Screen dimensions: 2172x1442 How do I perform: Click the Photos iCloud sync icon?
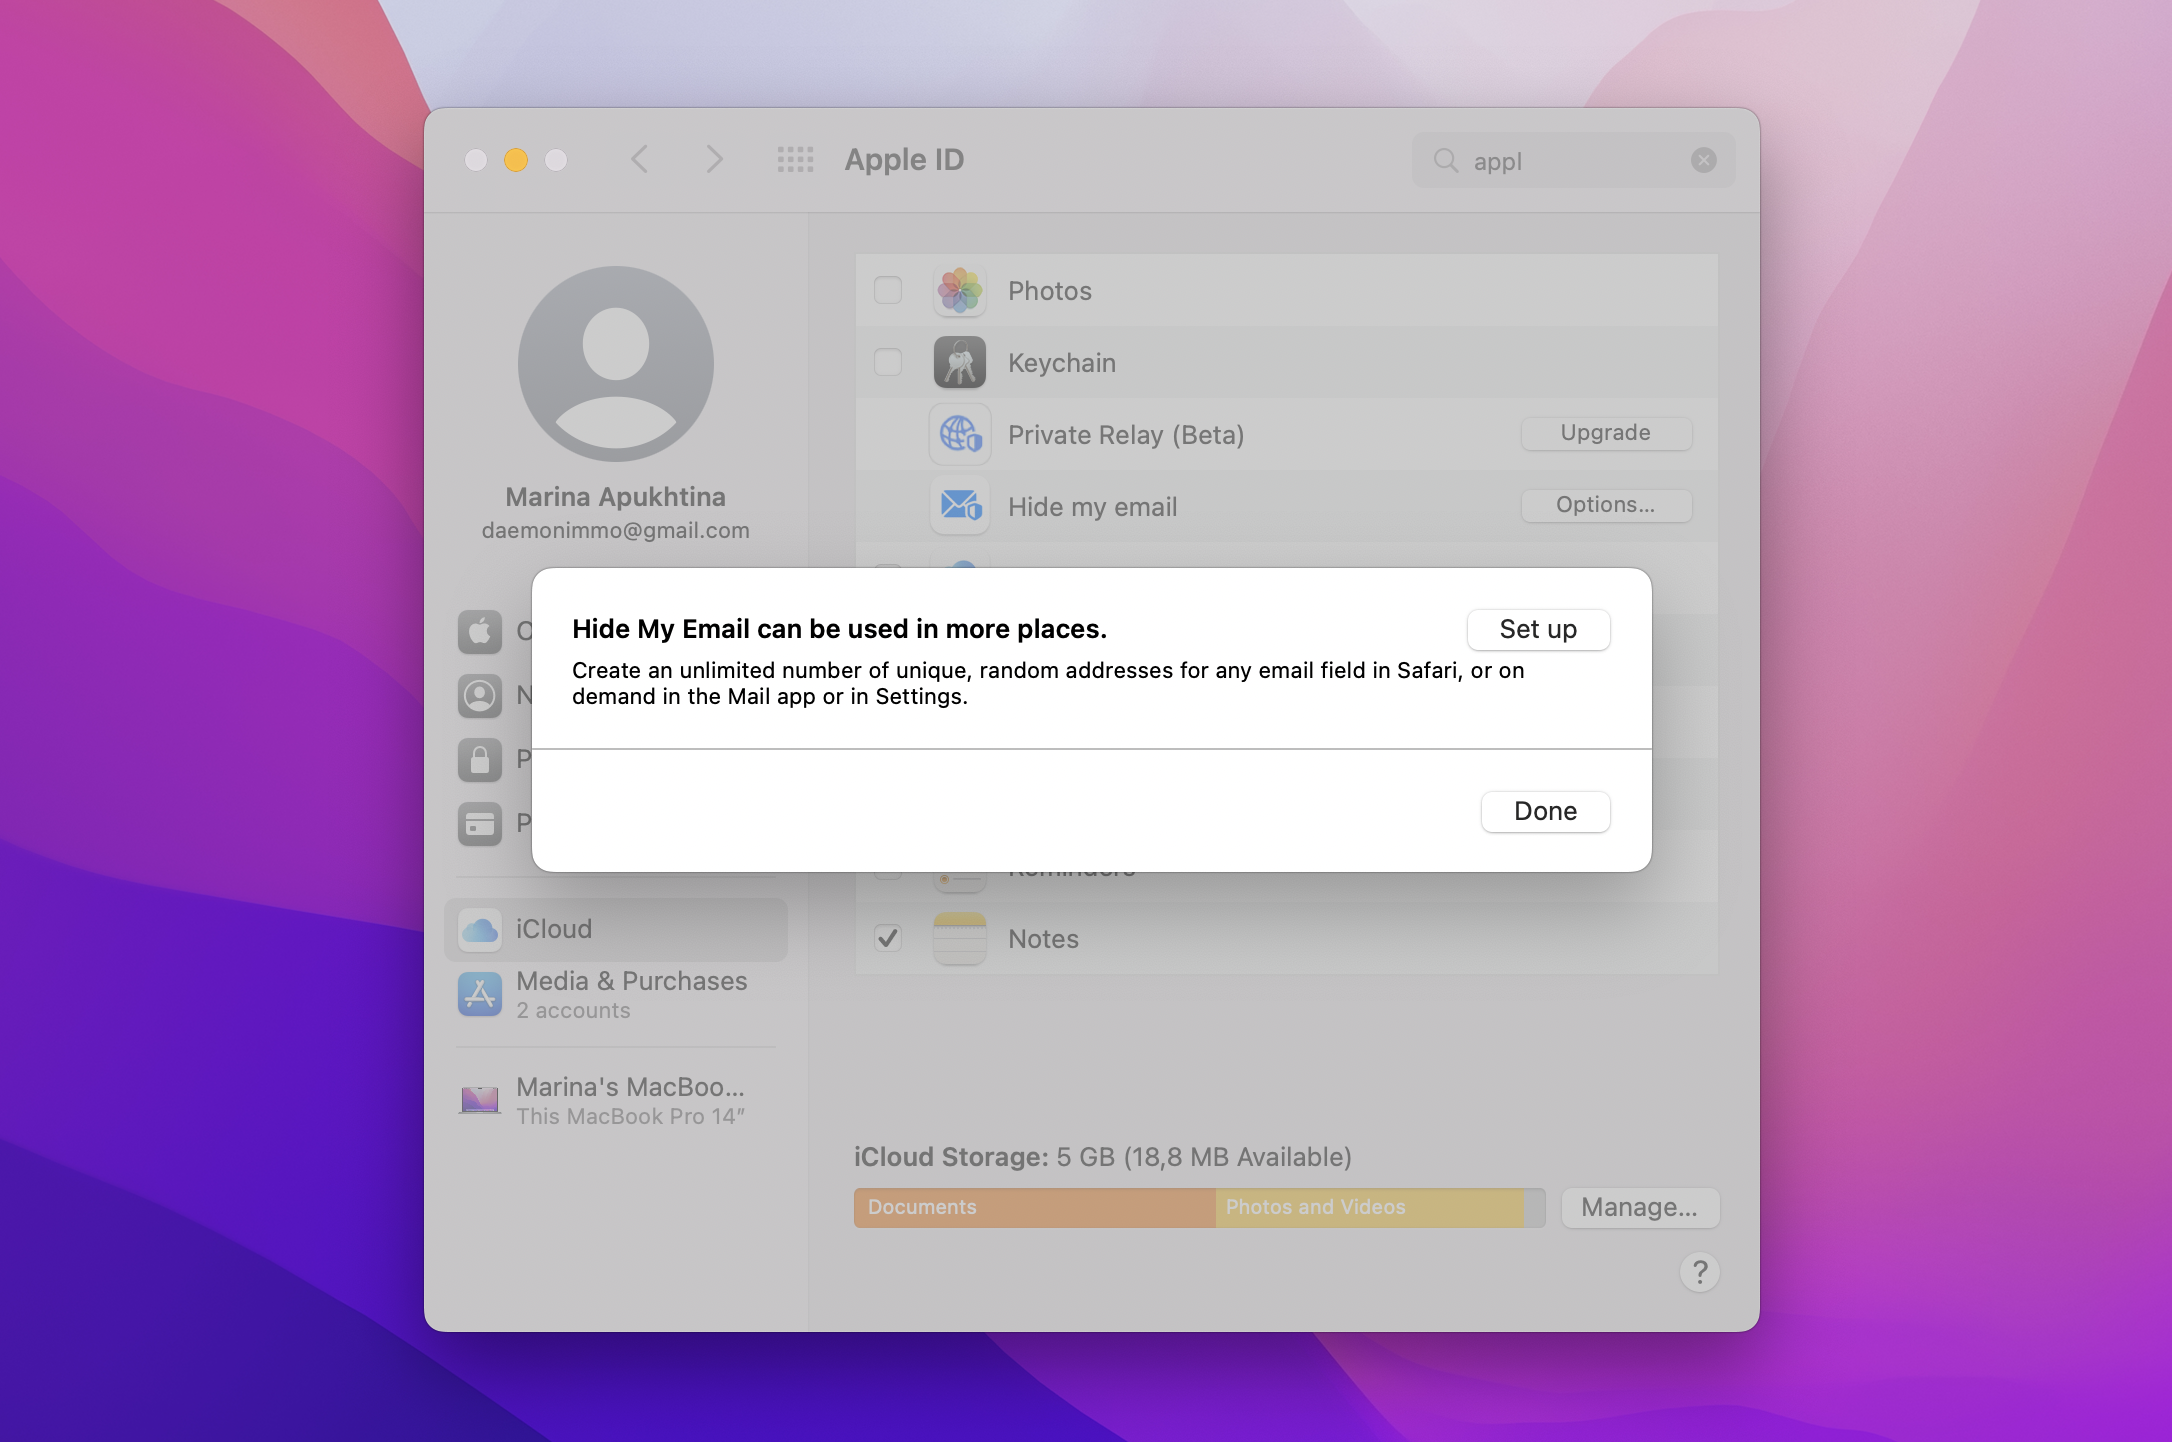click(x=959, y=290)
